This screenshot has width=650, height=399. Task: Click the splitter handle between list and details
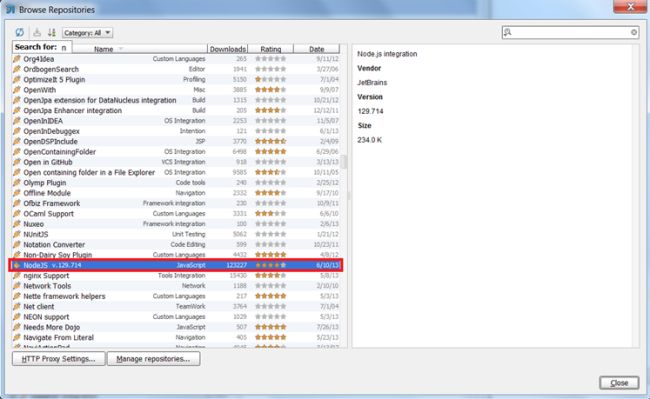[349, 196]
